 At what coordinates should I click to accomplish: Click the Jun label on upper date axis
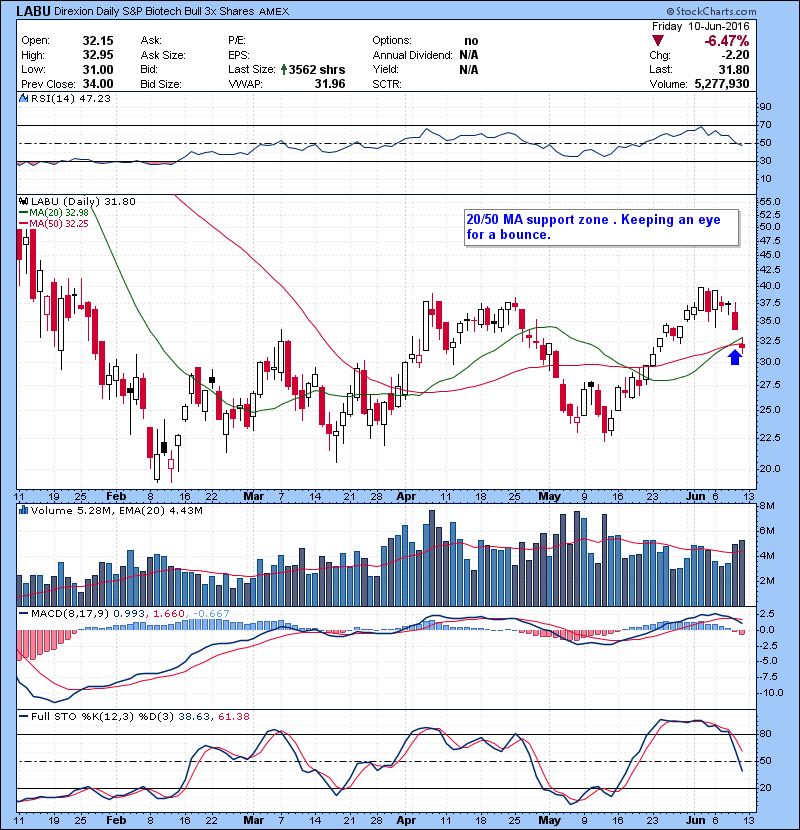pos(696,497)
